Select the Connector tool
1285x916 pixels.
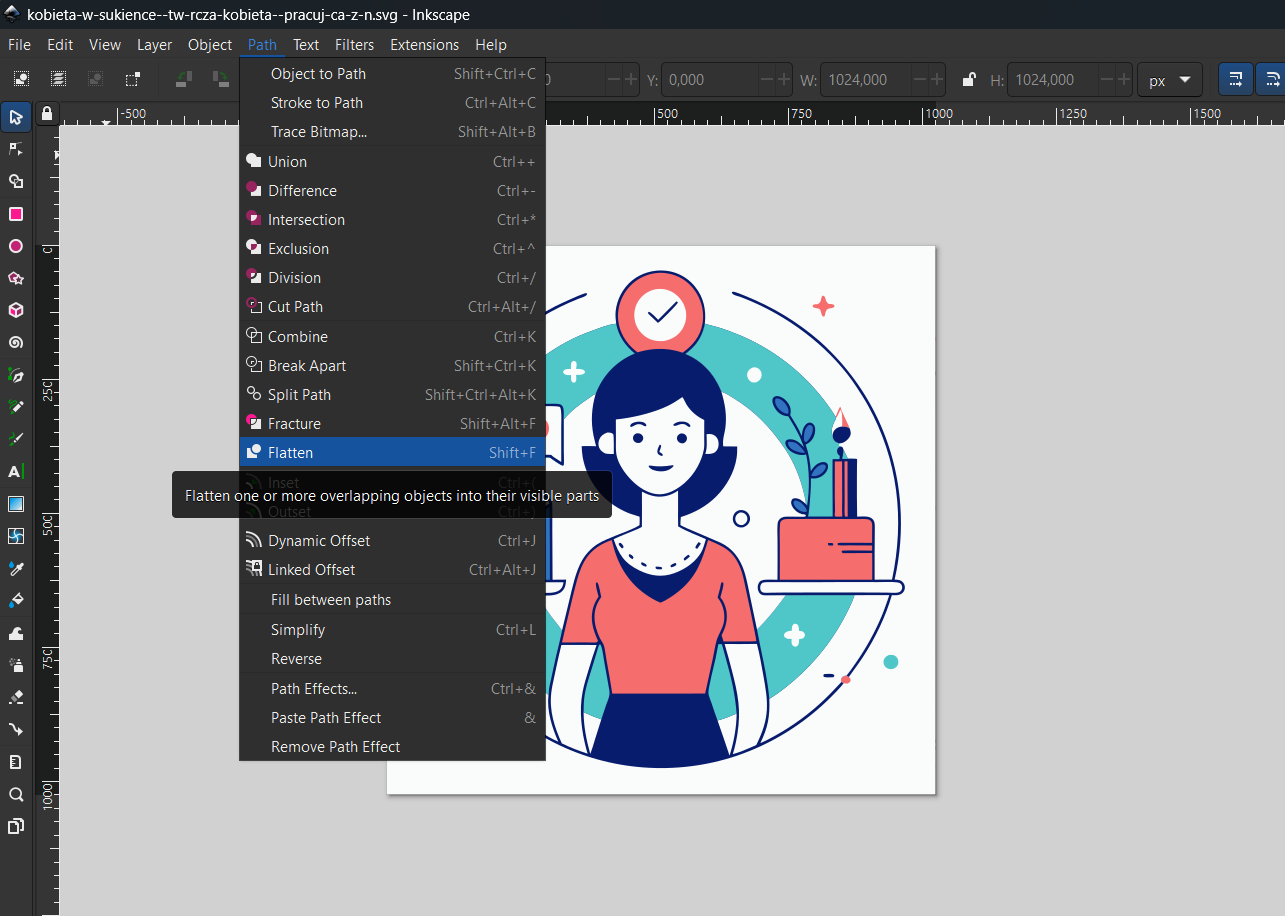16,729
